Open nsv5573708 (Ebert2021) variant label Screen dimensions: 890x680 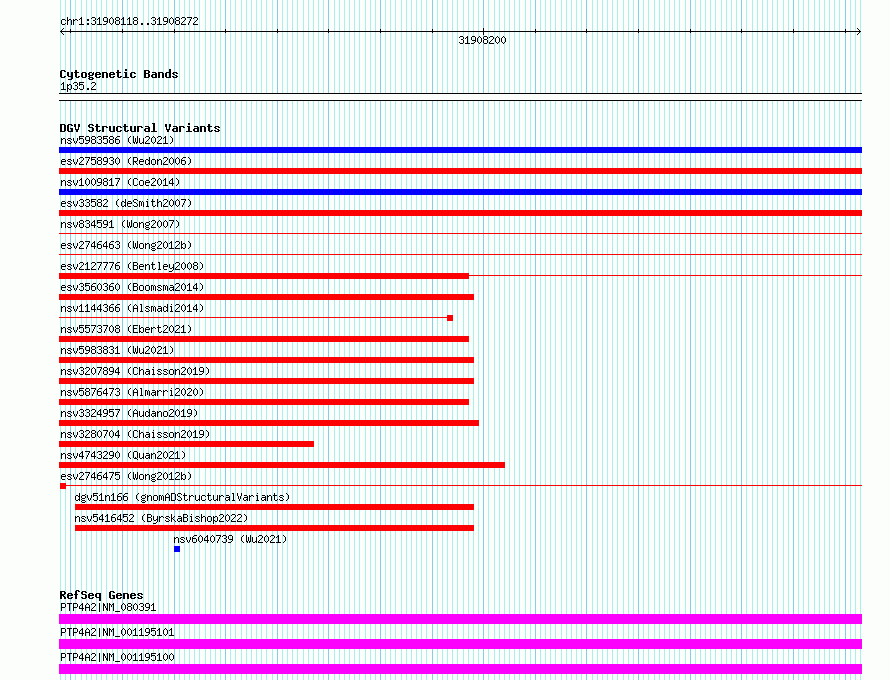click(126, 329)
